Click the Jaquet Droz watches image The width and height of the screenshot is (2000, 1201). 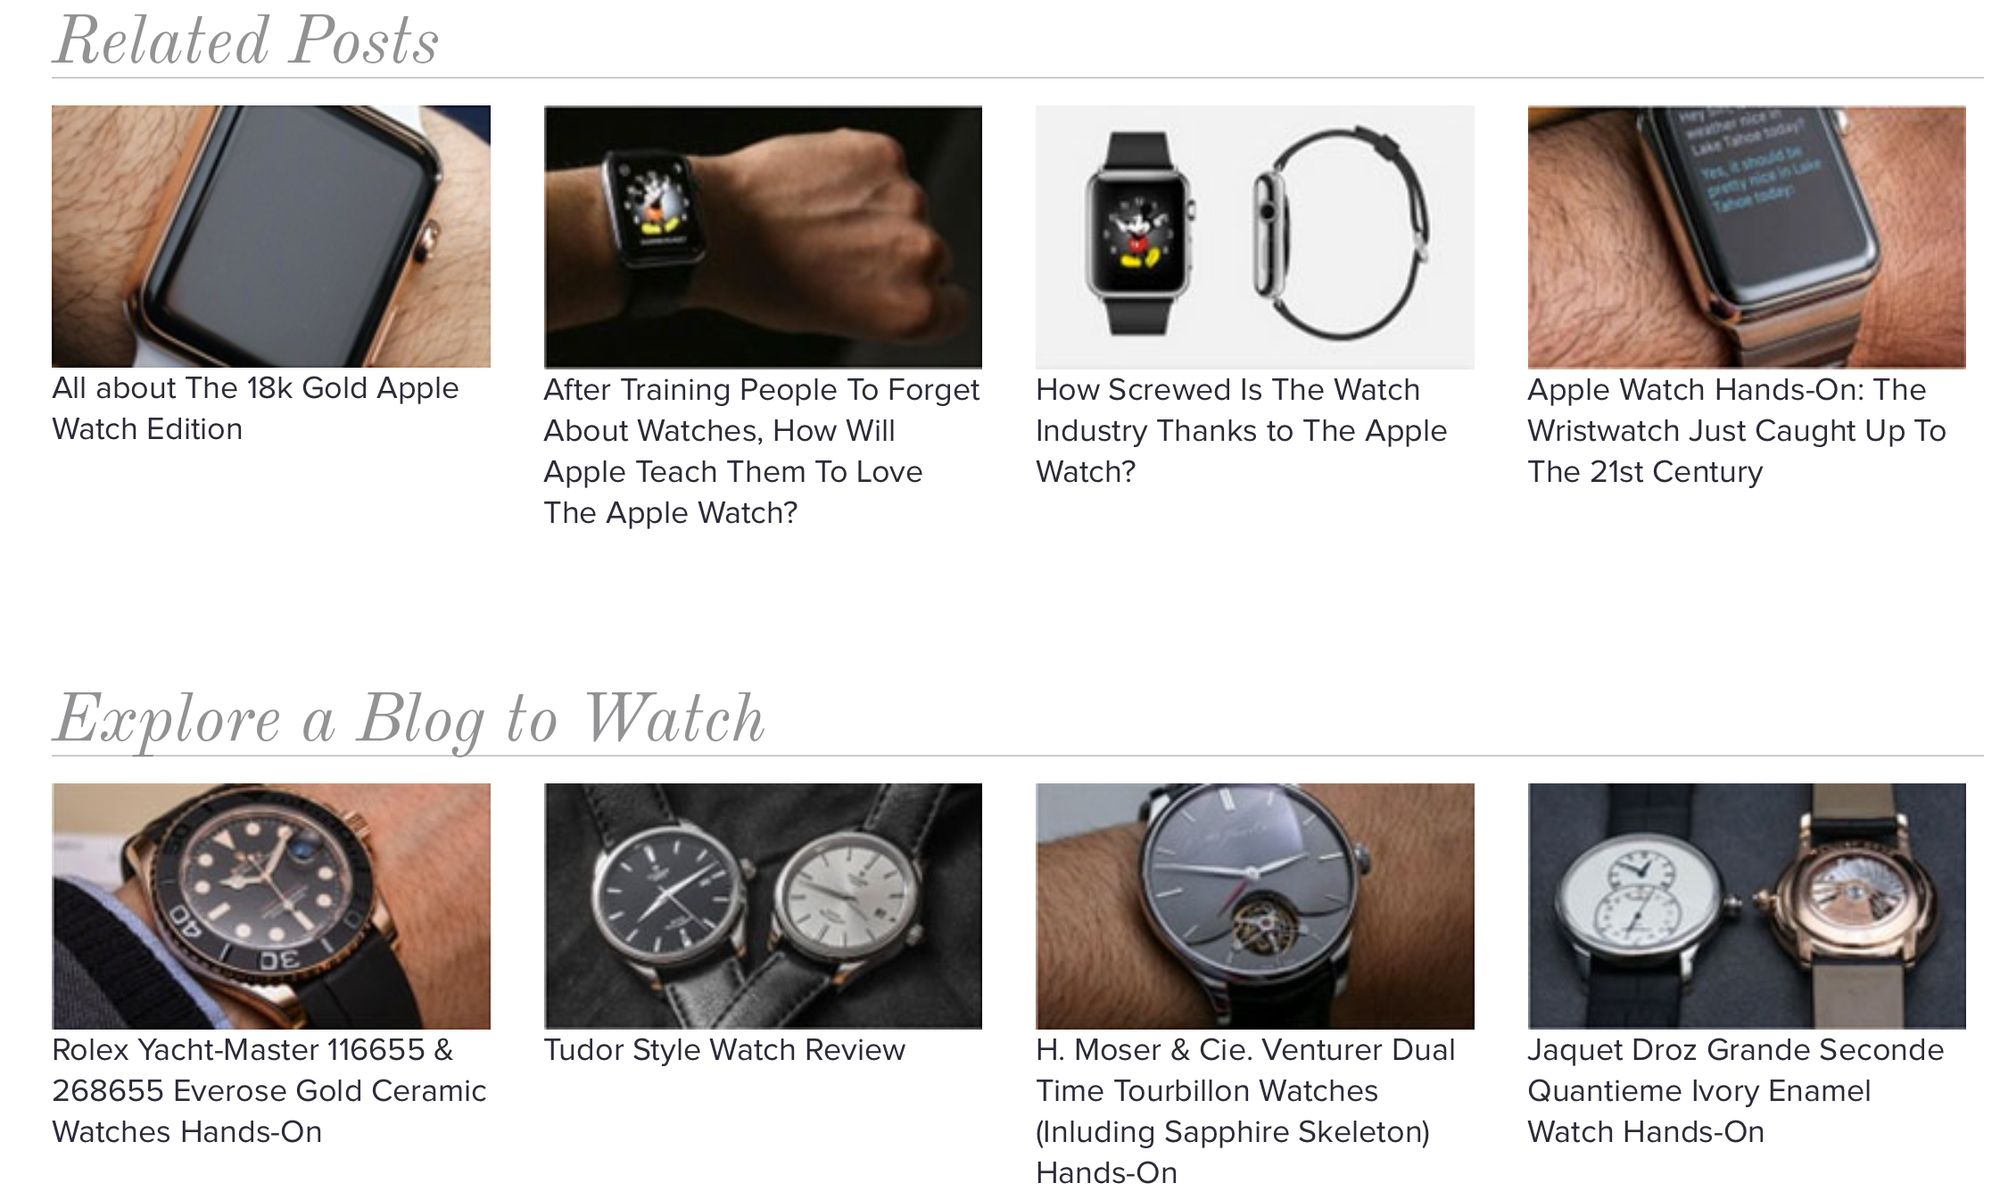click(x=1746, y=906)
